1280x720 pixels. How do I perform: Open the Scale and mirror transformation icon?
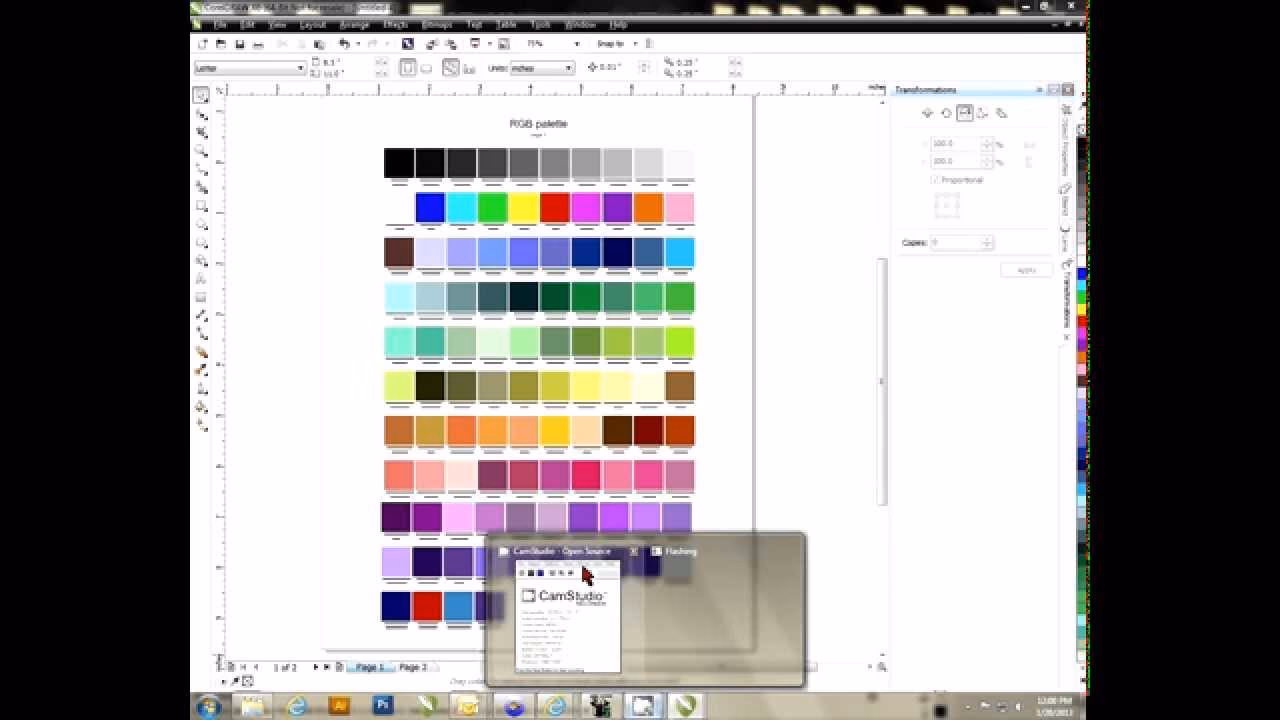pos(964,112)
